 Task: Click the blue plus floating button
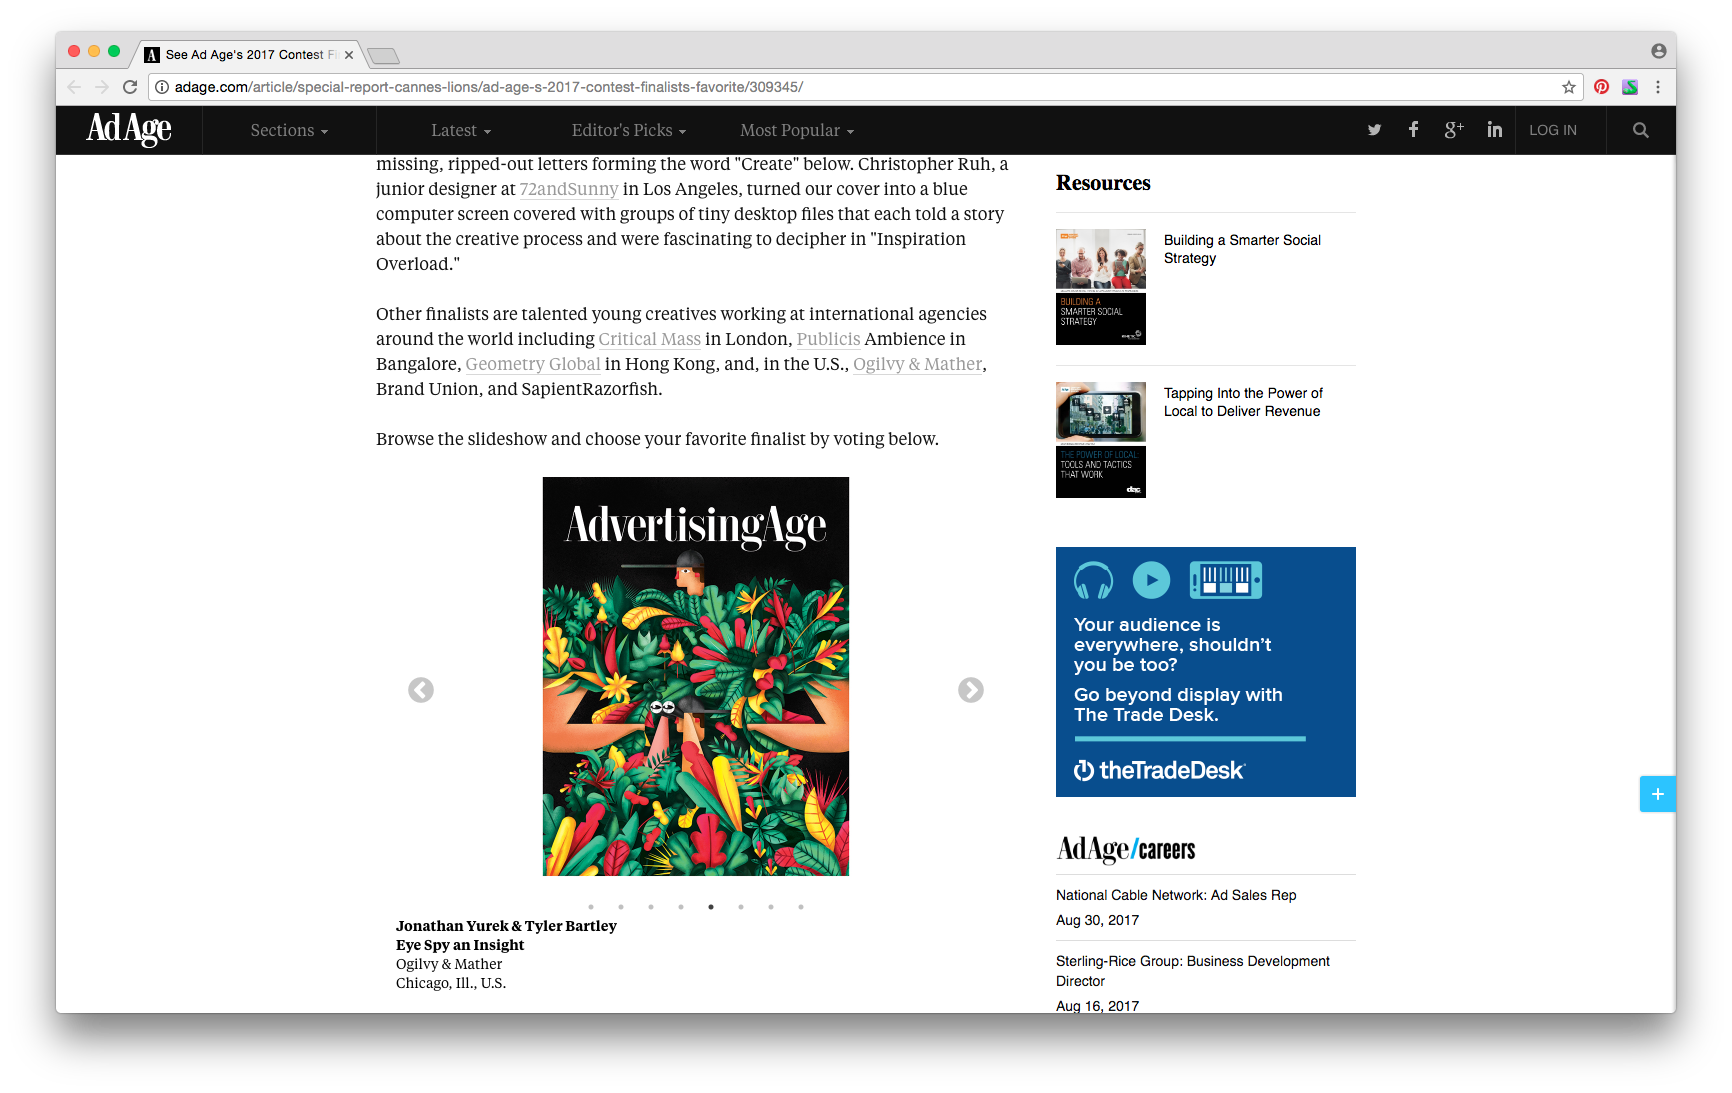pos(1657,794)
